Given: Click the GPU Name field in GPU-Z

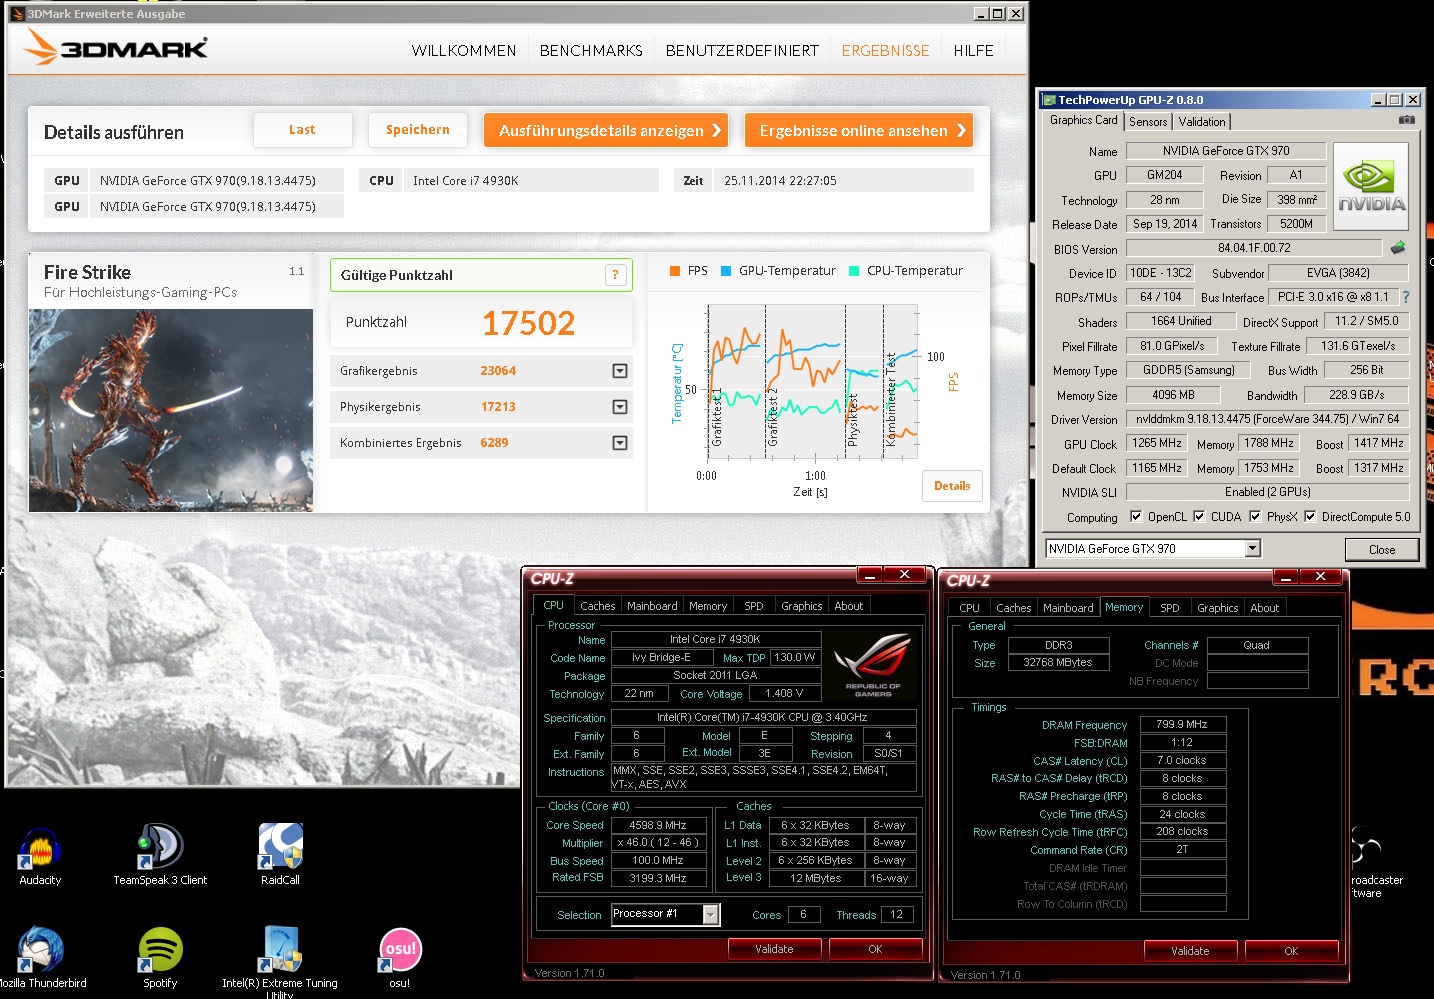Looking at the screenshot, I should (x=1226, y=151).
